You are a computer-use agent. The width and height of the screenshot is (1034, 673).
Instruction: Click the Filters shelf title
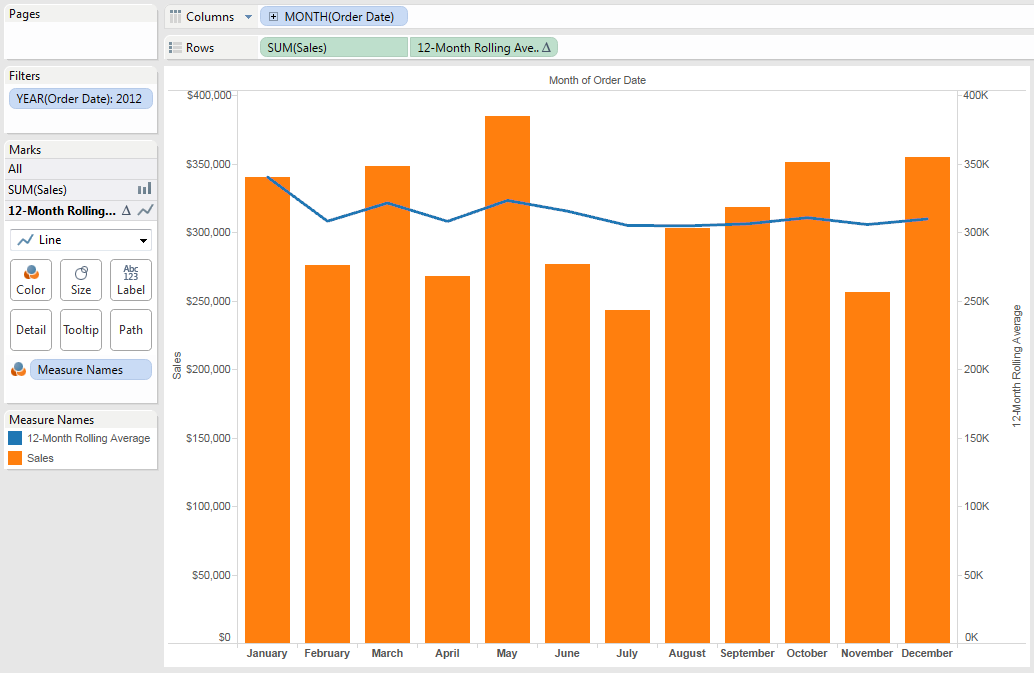[x=24, y=76]
